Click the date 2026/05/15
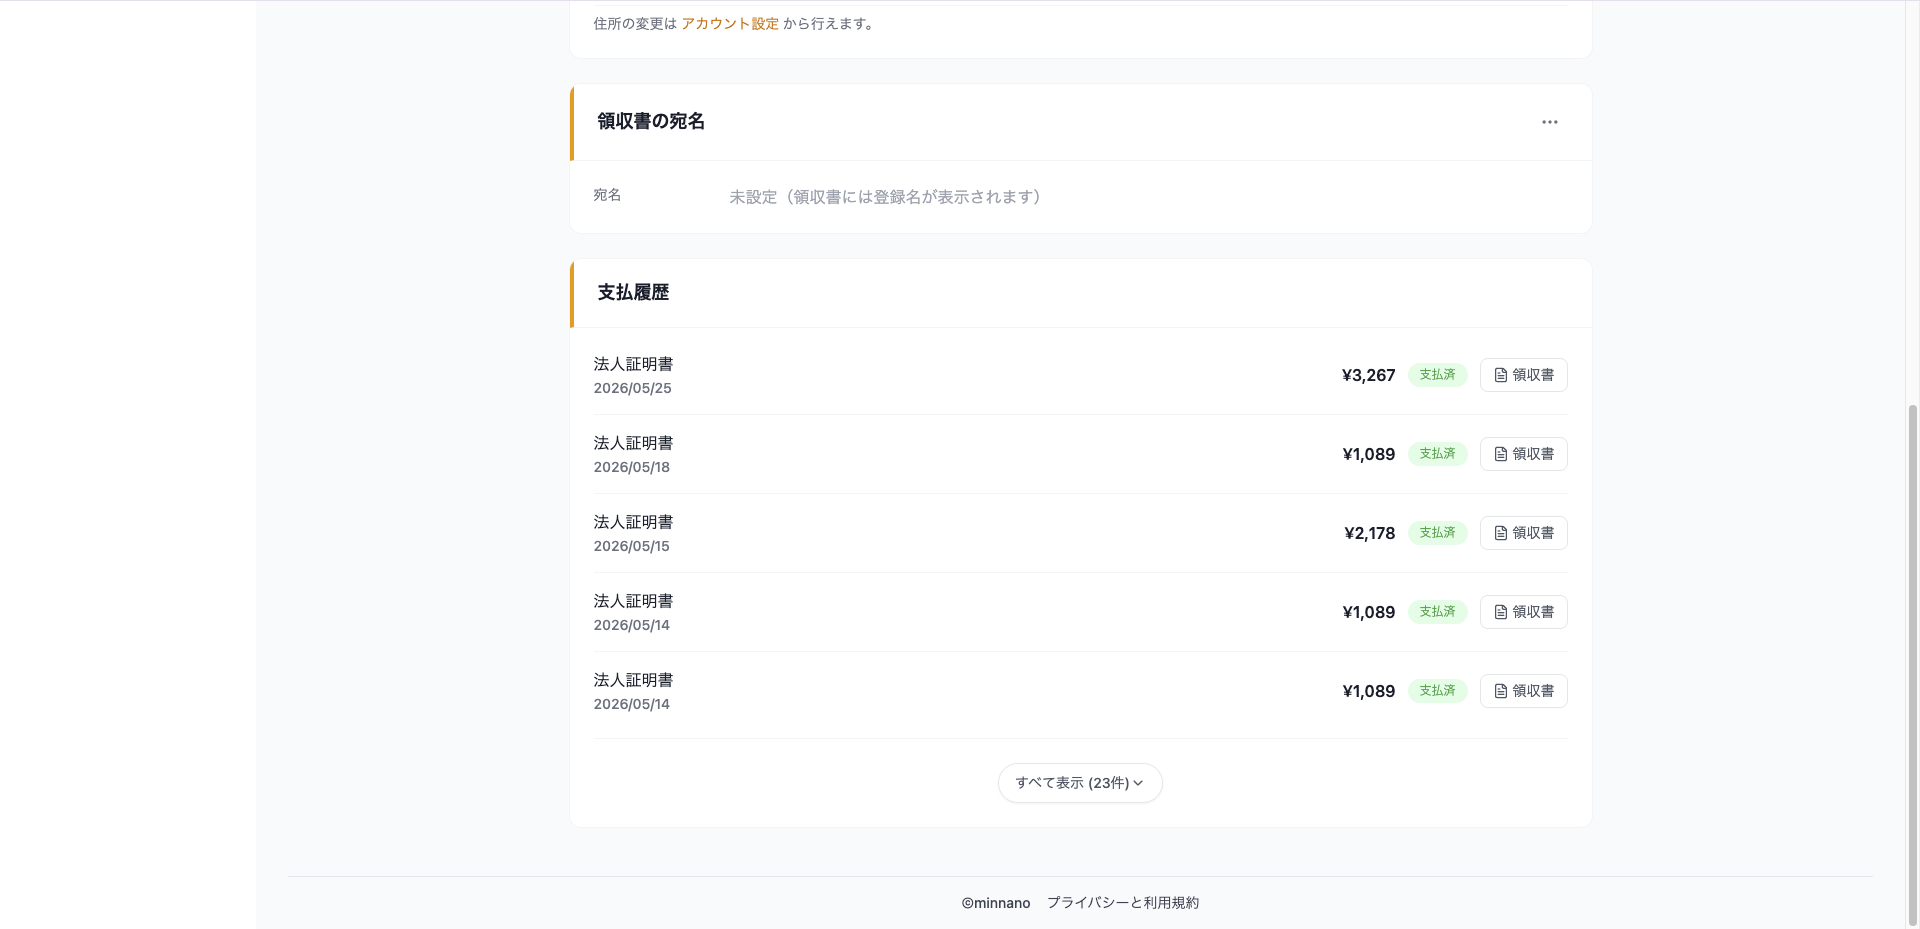Image resolution: width=1920 pixels, height=929 pixels. 631,546
